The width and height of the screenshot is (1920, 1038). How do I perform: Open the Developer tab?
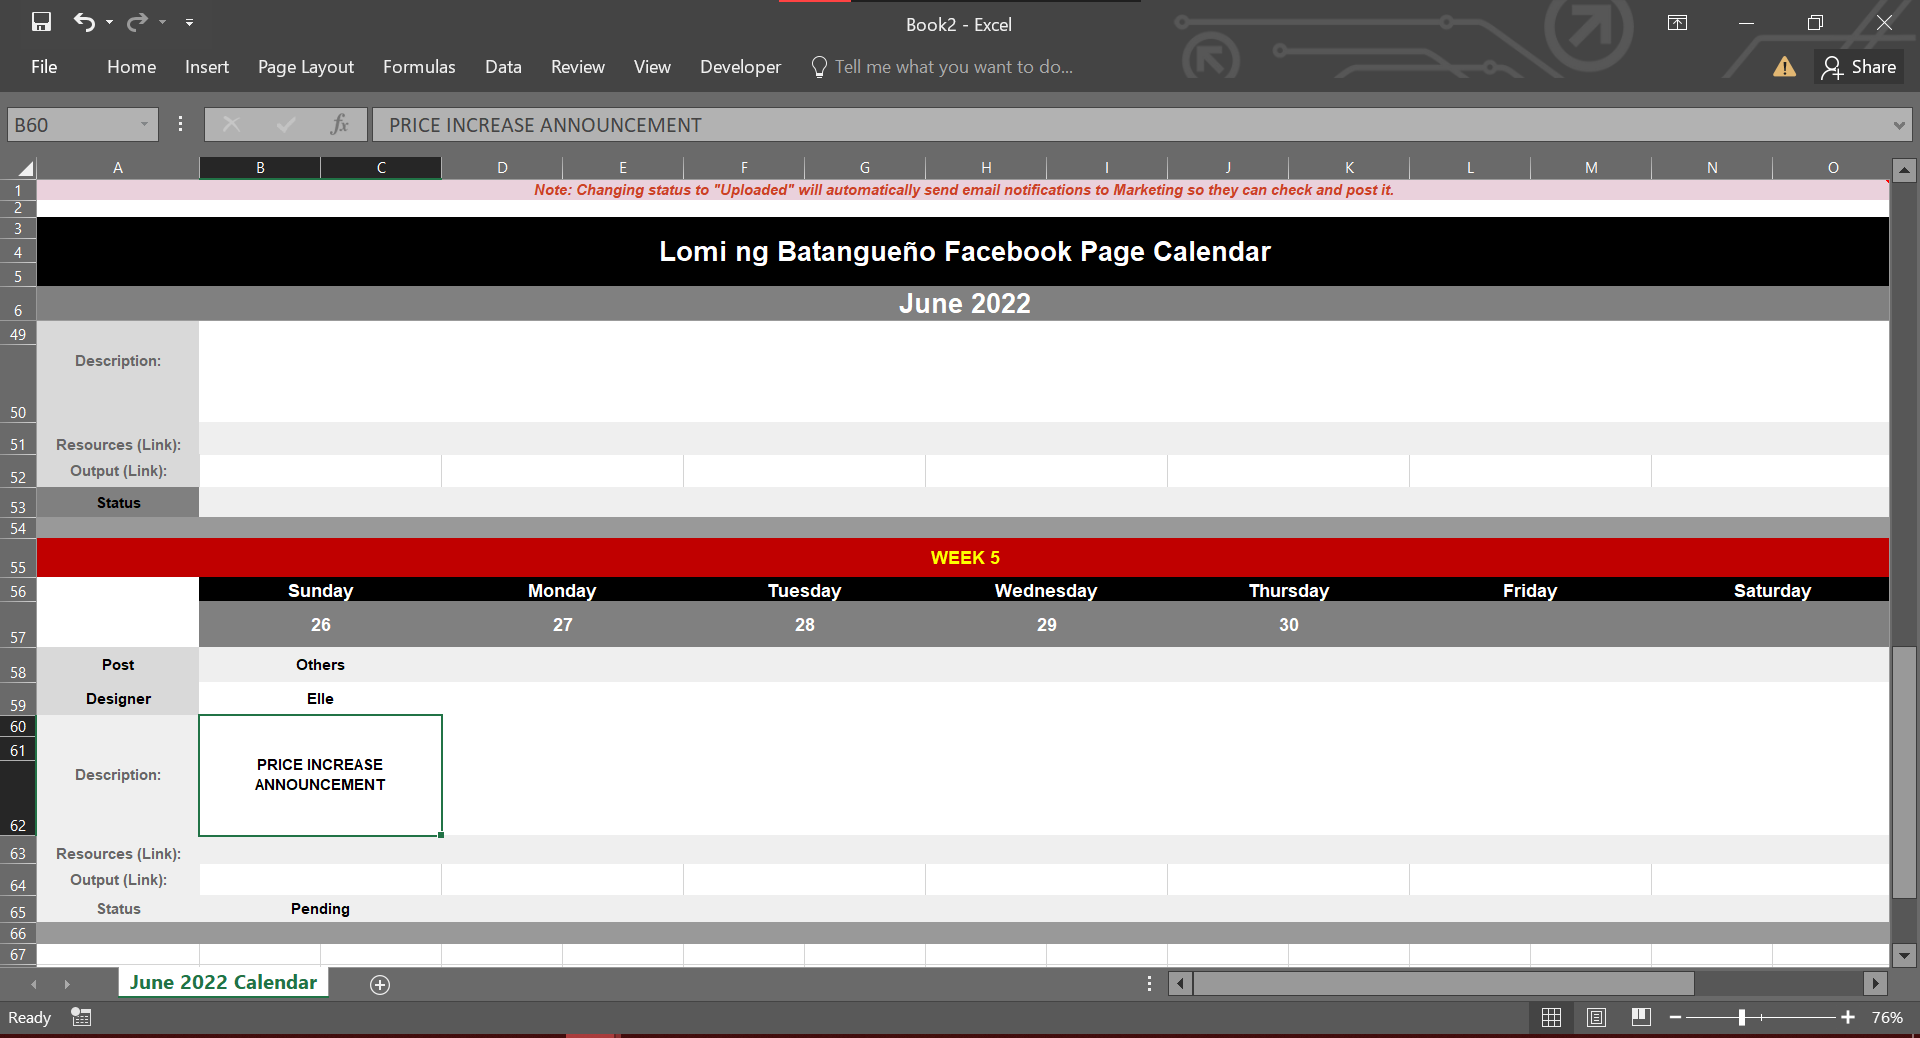point(740,67)
